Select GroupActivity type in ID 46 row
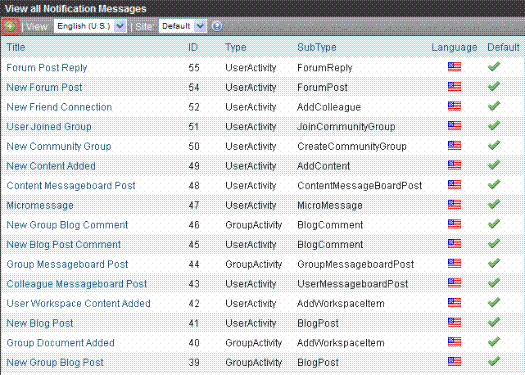This screenshot has width=525, height=375. pyautogui.click(x=254, y=225)
